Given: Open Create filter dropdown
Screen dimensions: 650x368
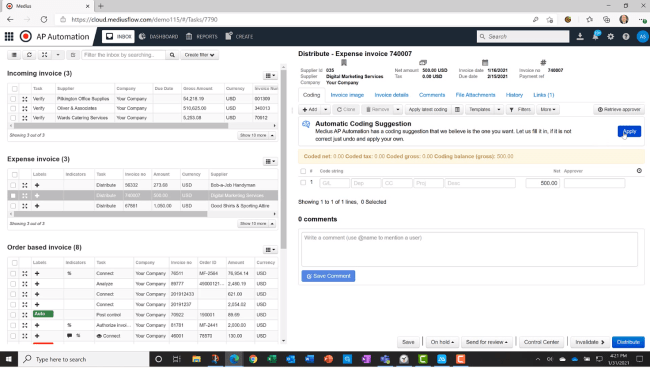Looking at the screenshot, I should 199,55.
